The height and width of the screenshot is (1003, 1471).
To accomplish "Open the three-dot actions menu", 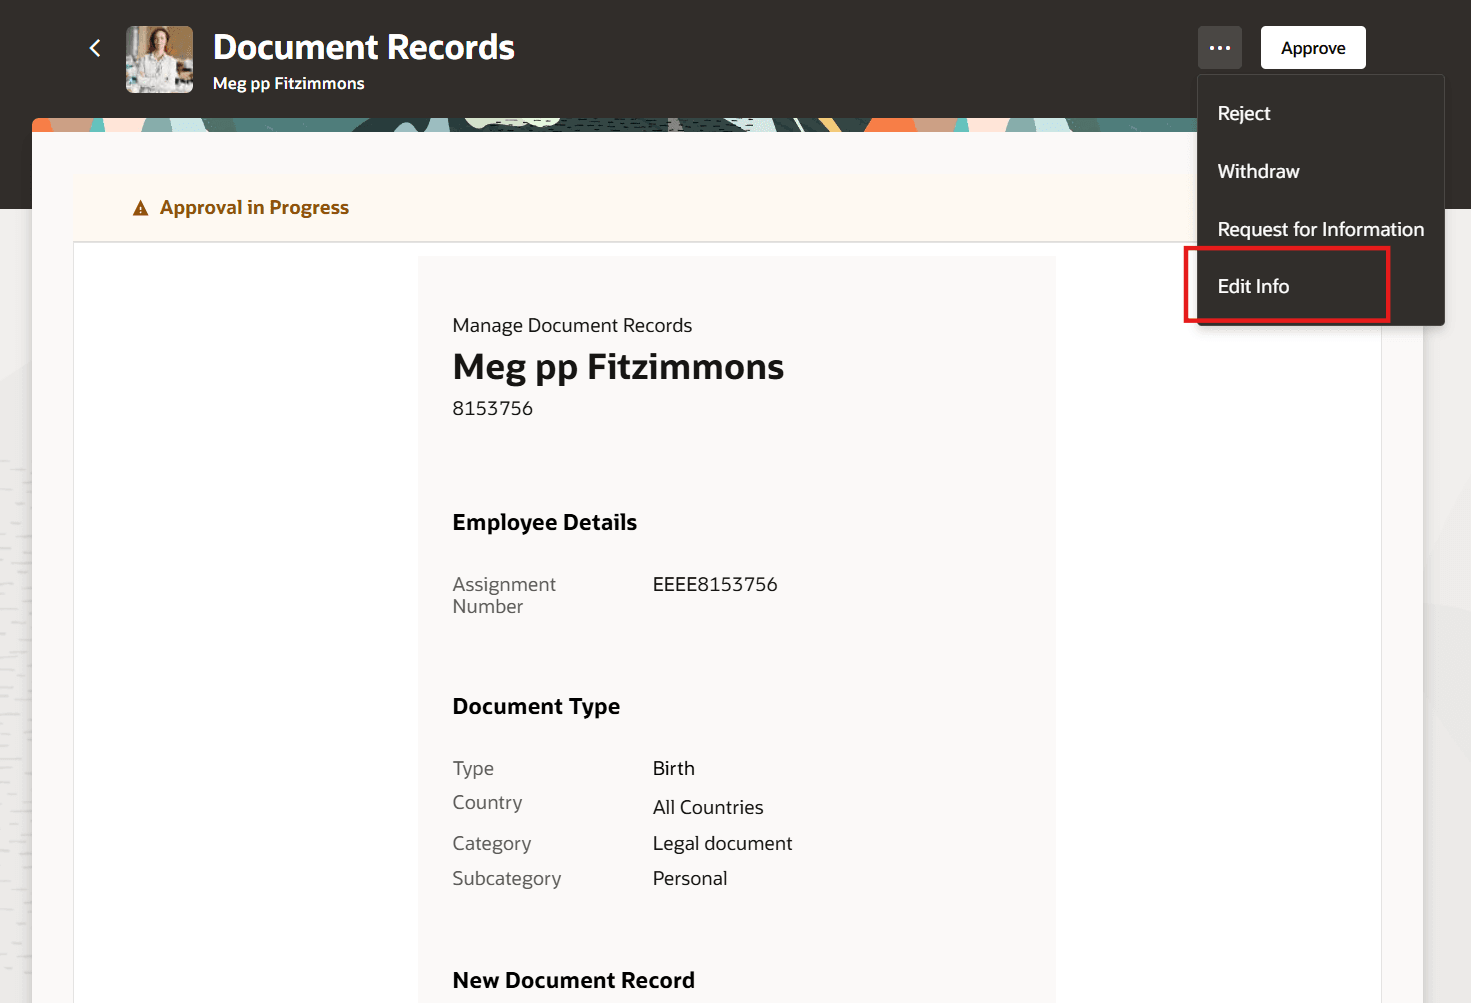I will pos(1219,47).
